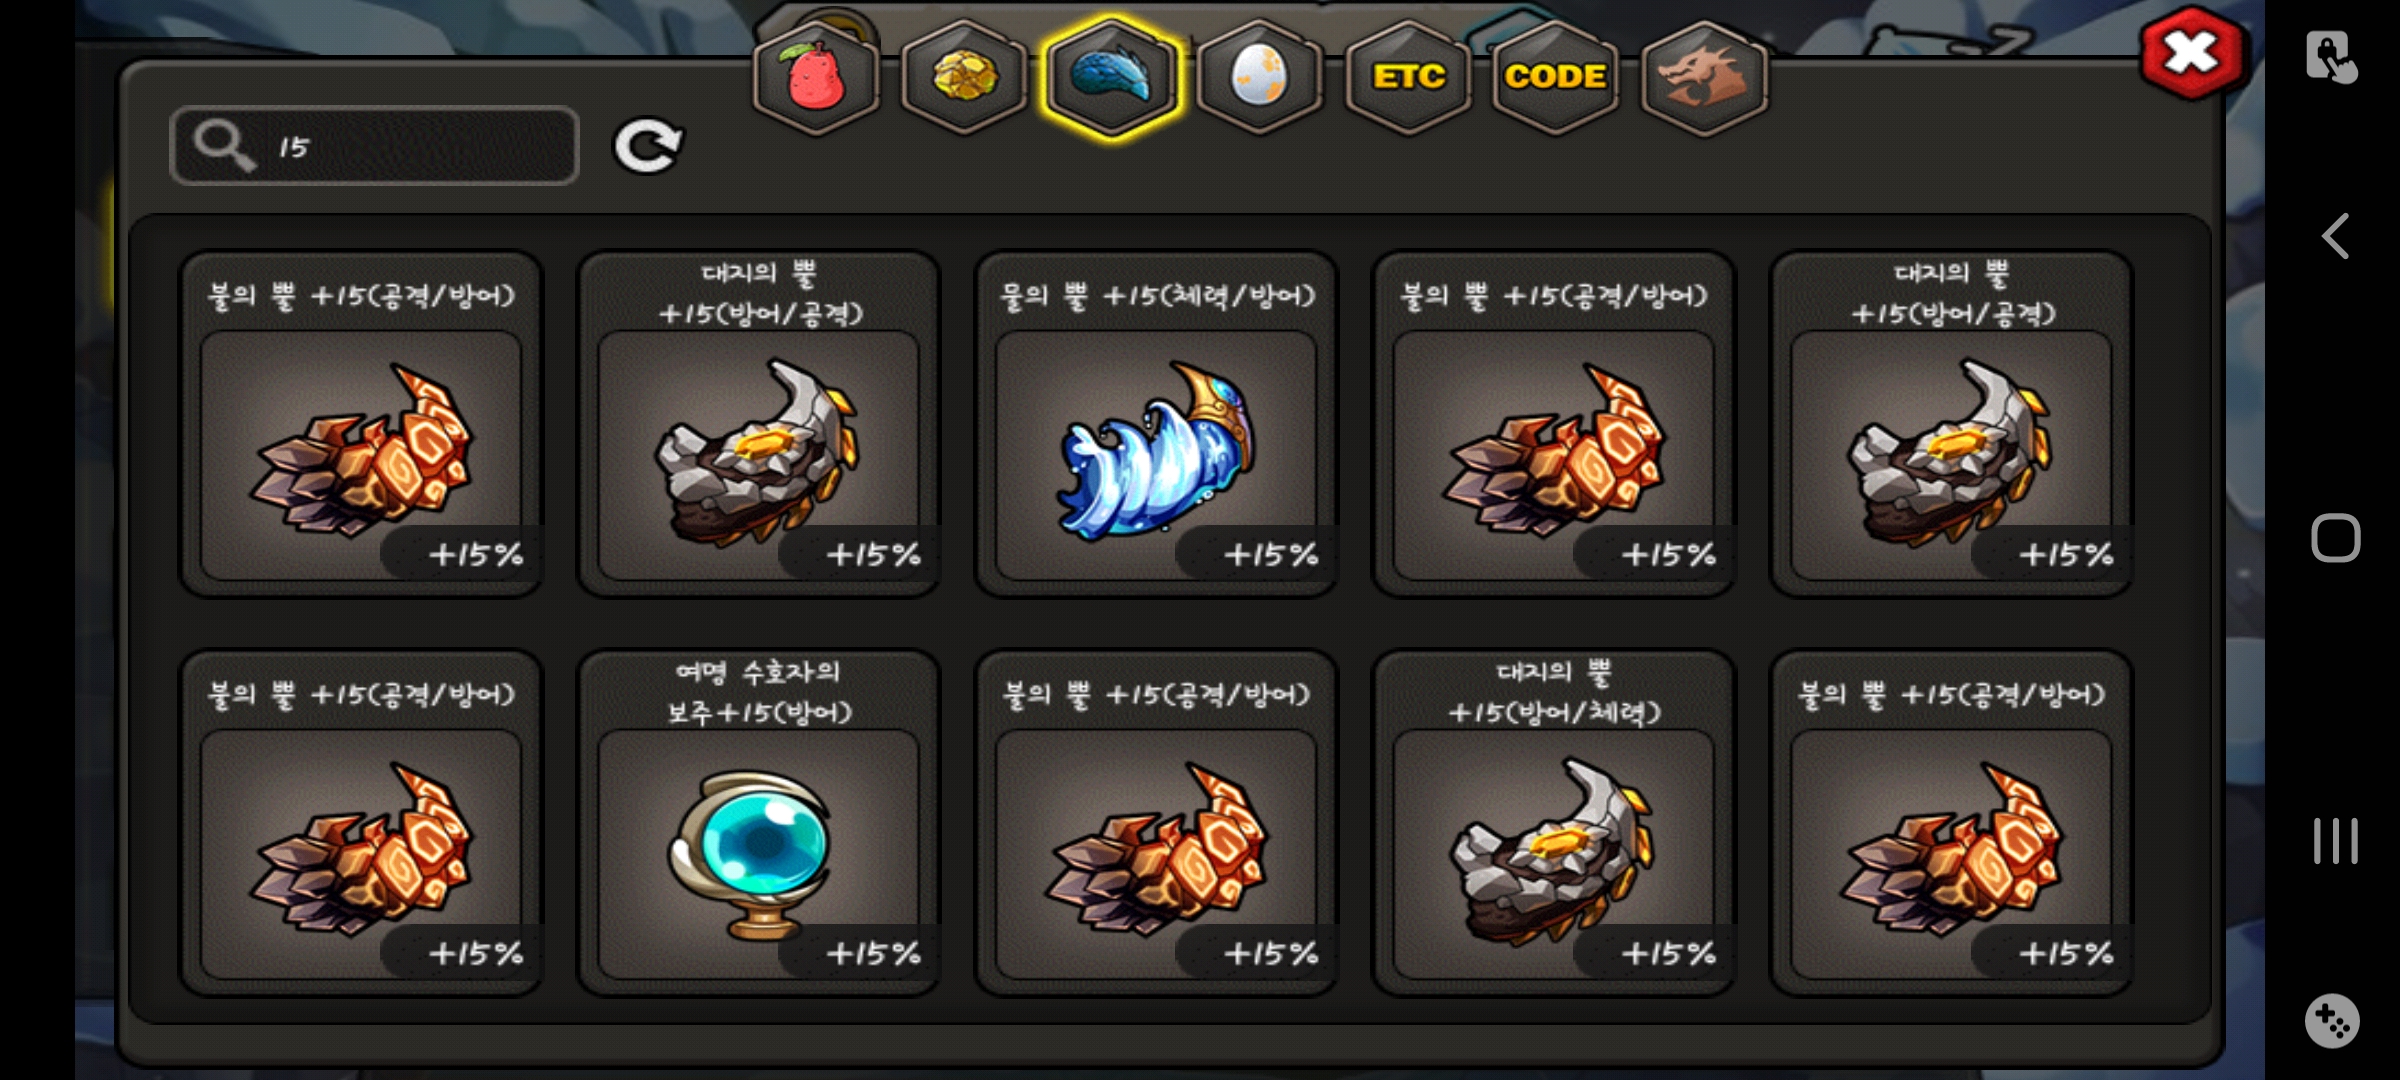Open the dragon head tab
Viewport: 2400px width, 1080px height.
(x=1704, y=77)
